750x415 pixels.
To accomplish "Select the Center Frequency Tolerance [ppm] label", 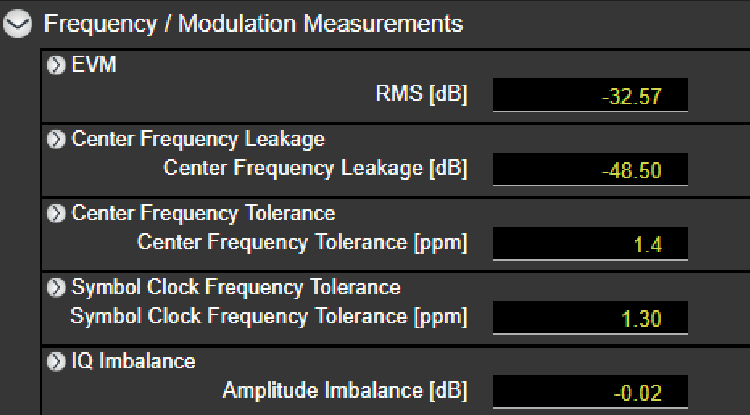I will click(x=302, y=242).
